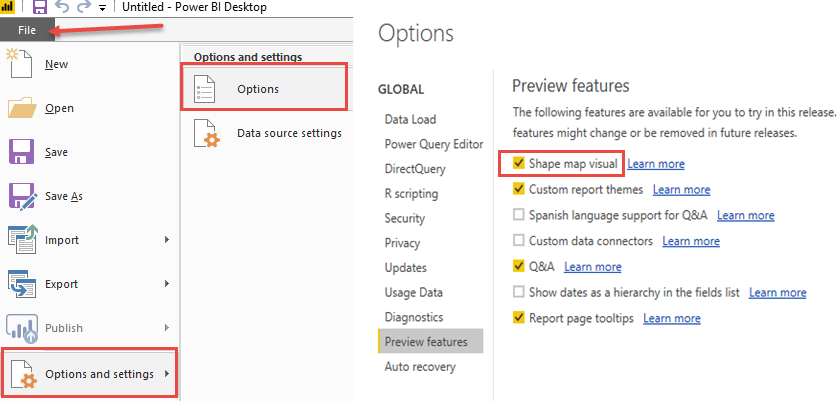Toggle Show dates as a hierarchy checkbox
Image resolution: width=838 pixels, height=401 pixels.
tap(518, 293)
